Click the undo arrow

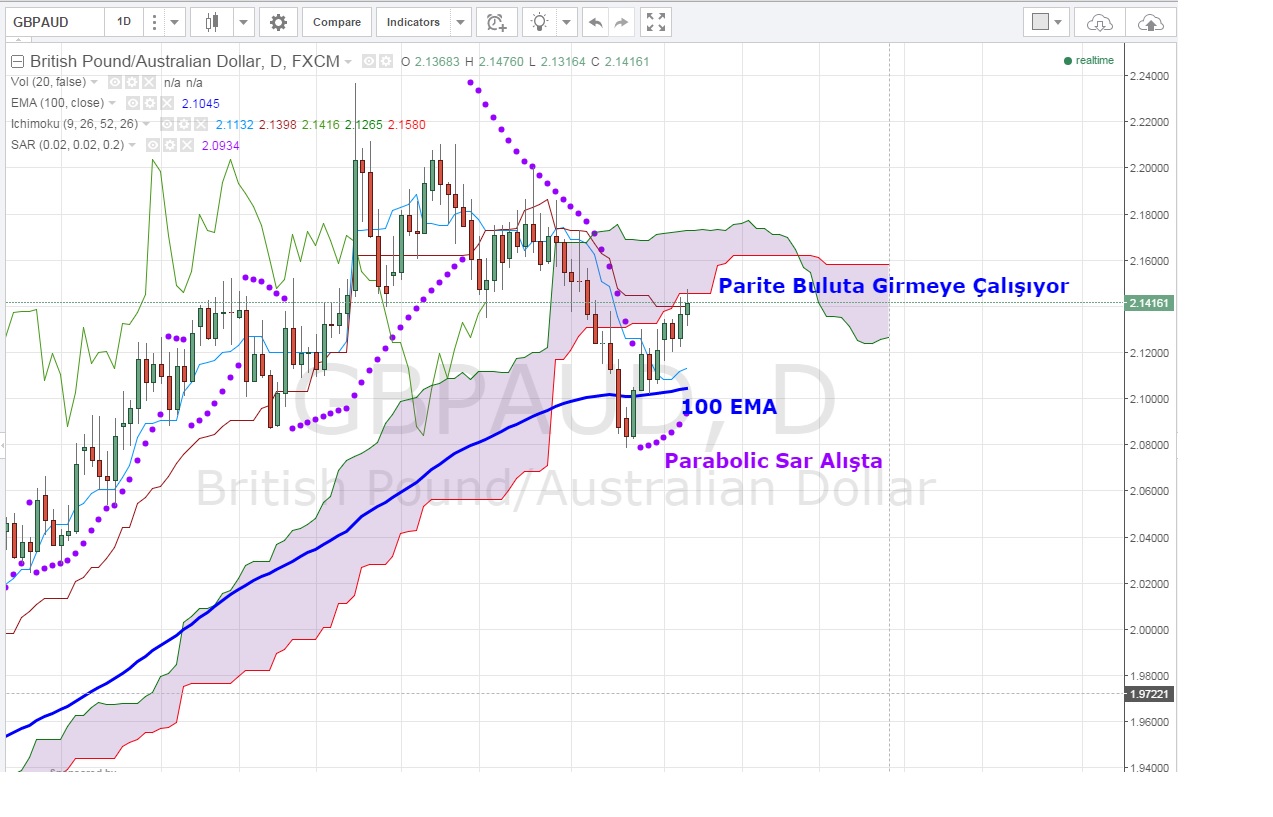pyautogui.click(x=596, y=22)
